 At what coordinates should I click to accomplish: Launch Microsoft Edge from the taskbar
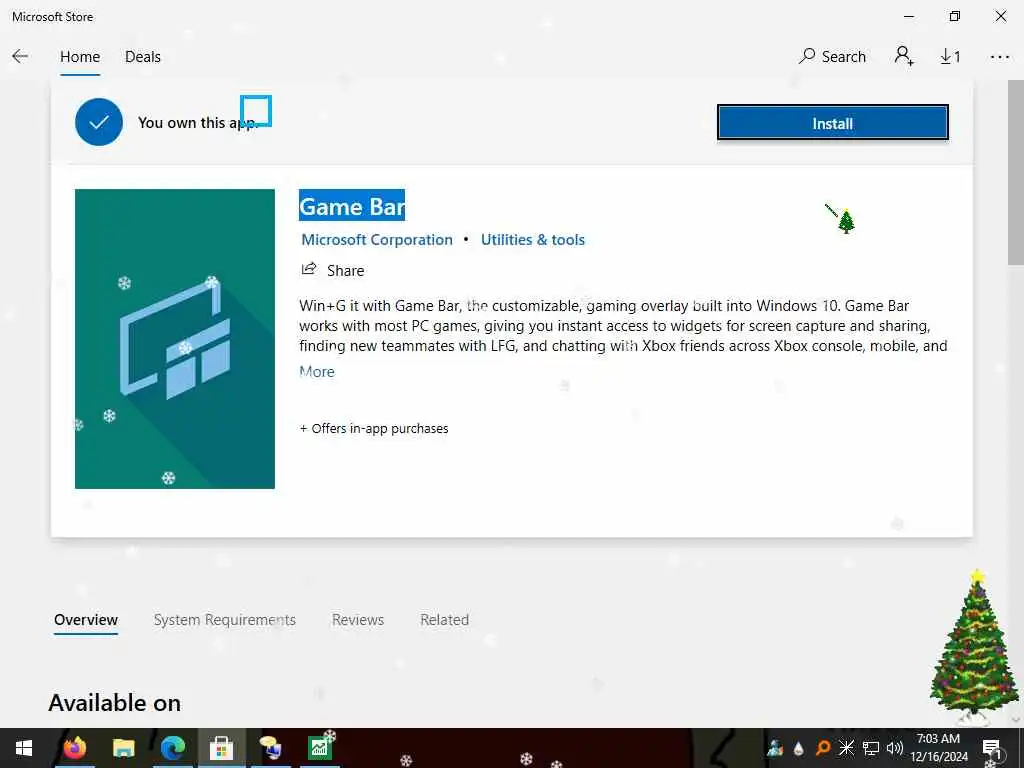point(172,748)
